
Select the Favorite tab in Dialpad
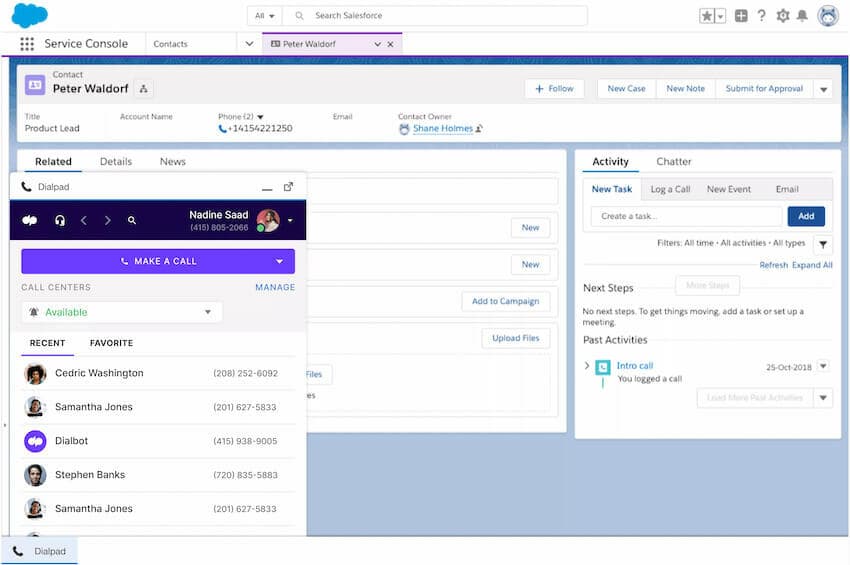(111, 343)
